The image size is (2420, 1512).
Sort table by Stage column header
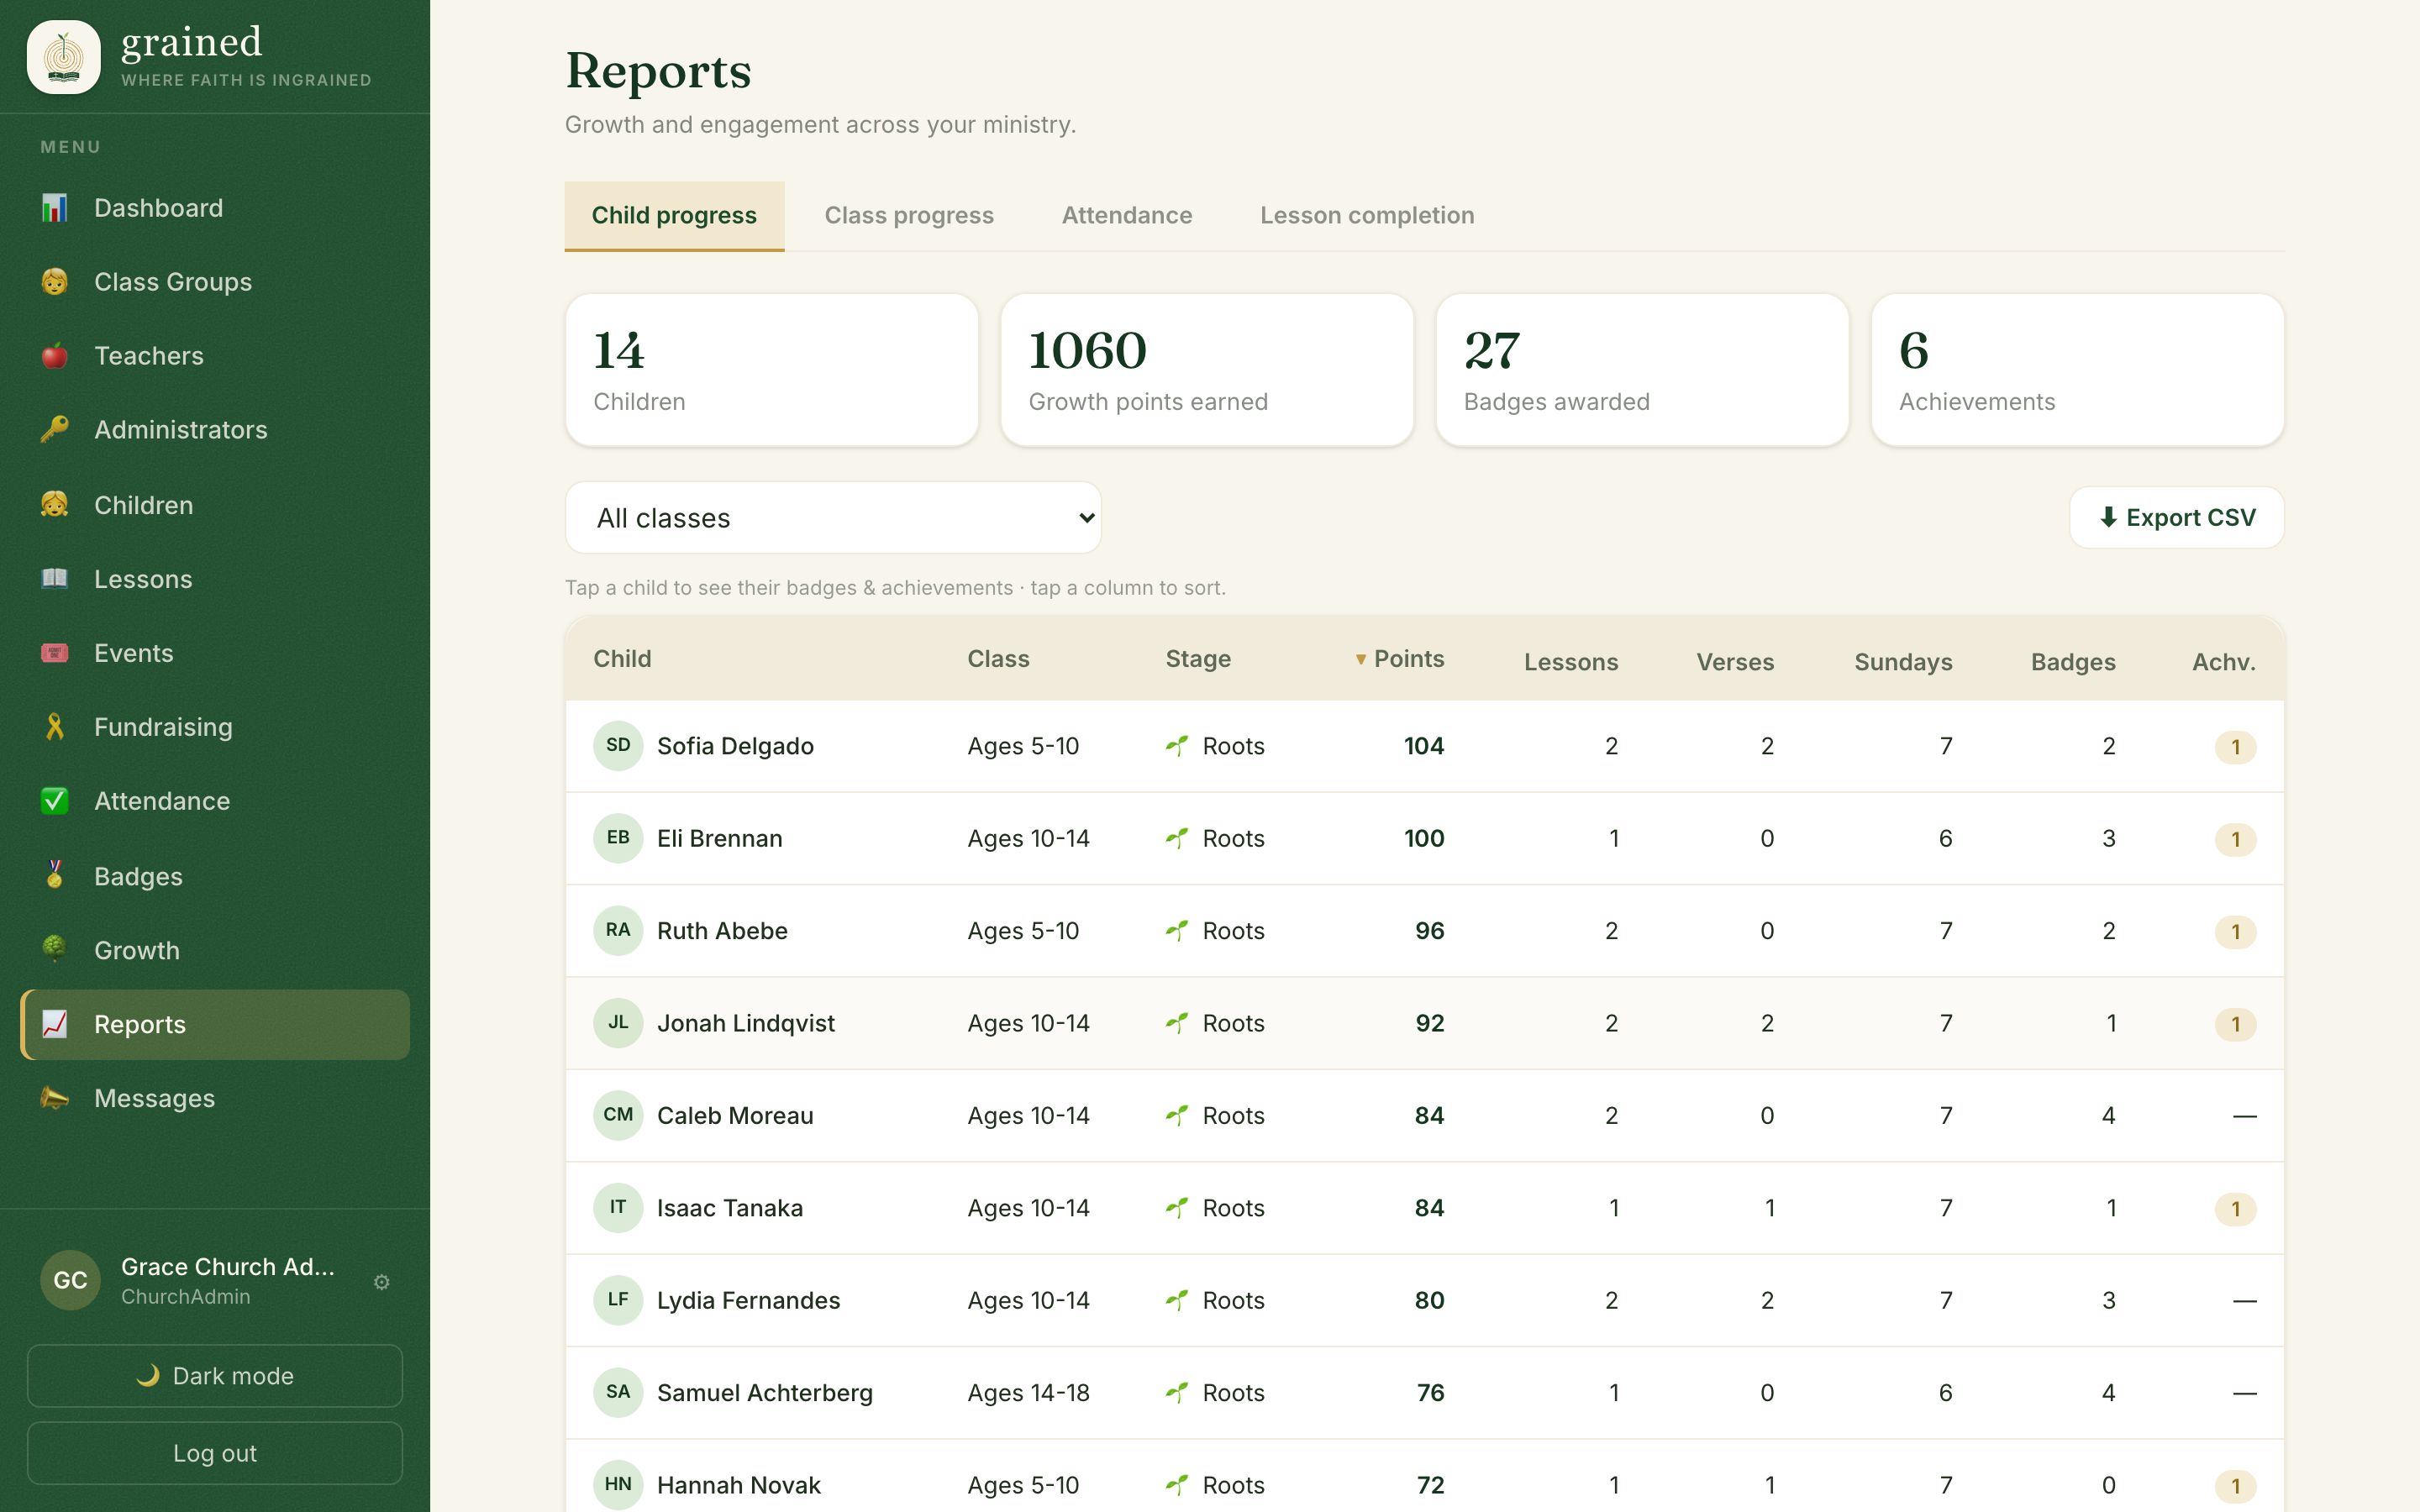coord(1198,659)
